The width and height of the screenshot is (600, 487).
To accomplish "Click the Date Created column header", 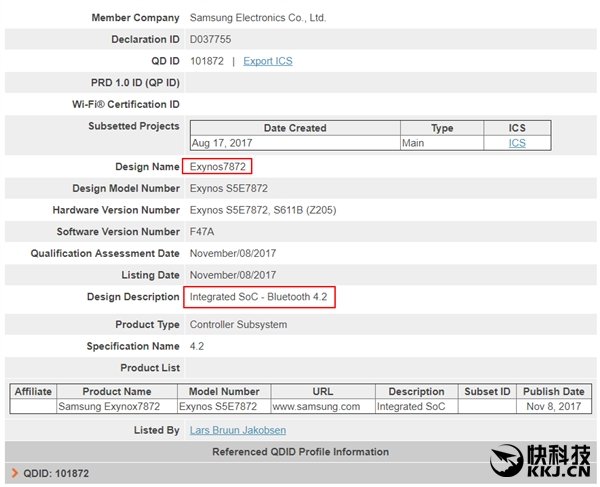I will click(x=295, y=128).
